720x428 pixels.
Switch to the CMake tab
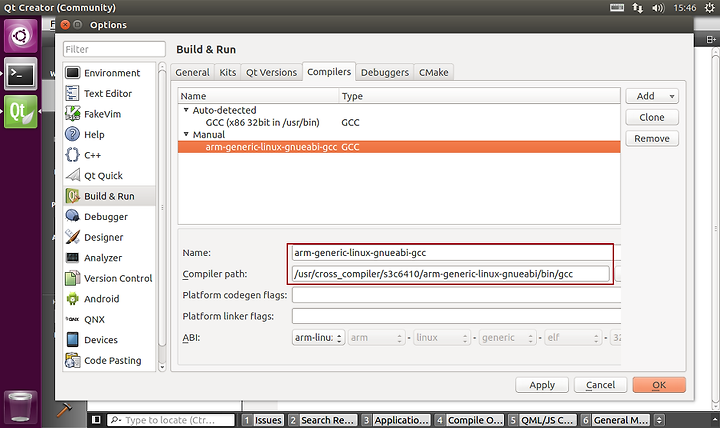point(433,73)
